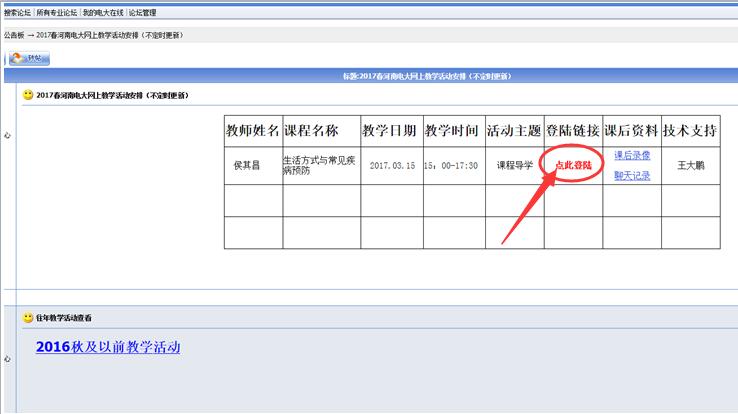Click teacher name 侯其昌 cell

click(x=246, y=165)
